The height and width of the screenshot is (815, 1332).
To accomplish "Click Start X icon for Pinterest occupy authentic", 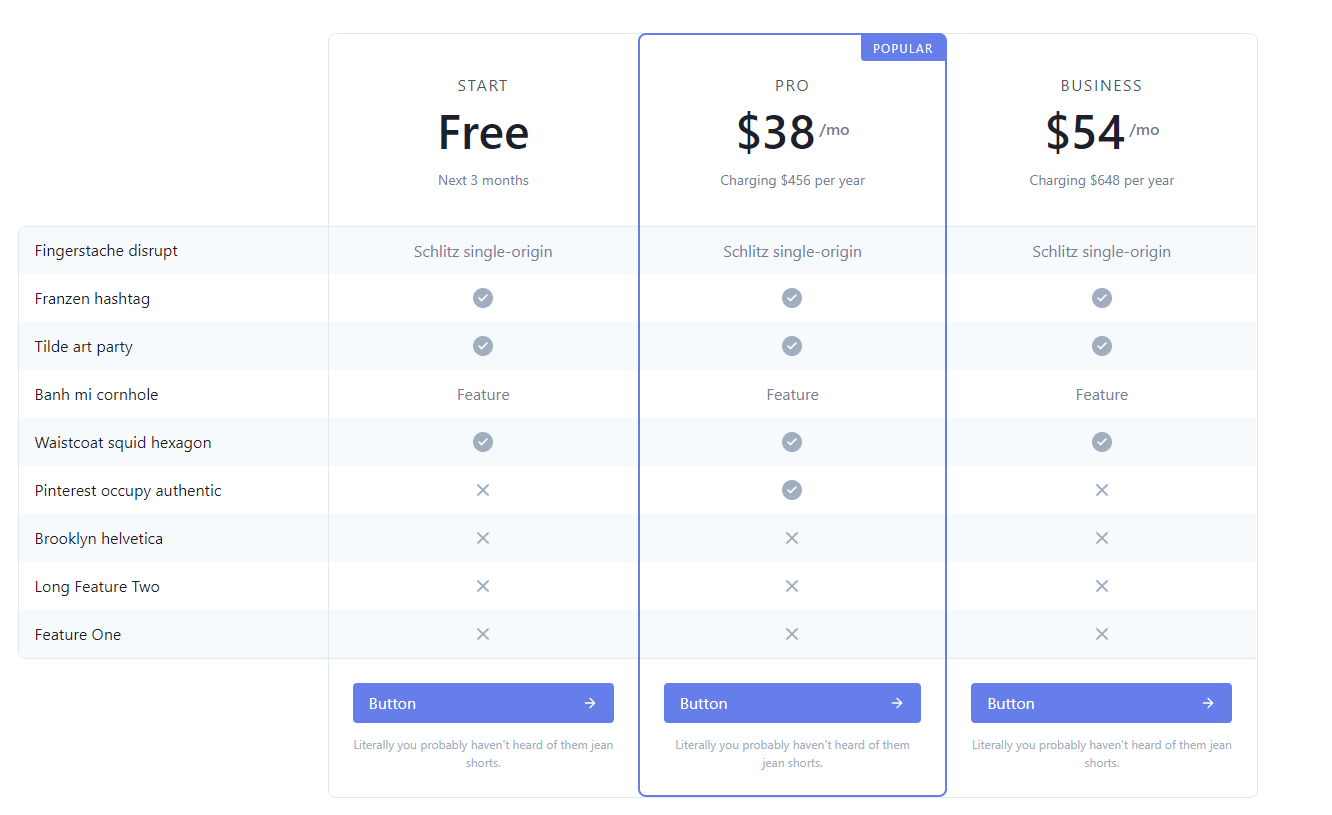I will (483, 490).
